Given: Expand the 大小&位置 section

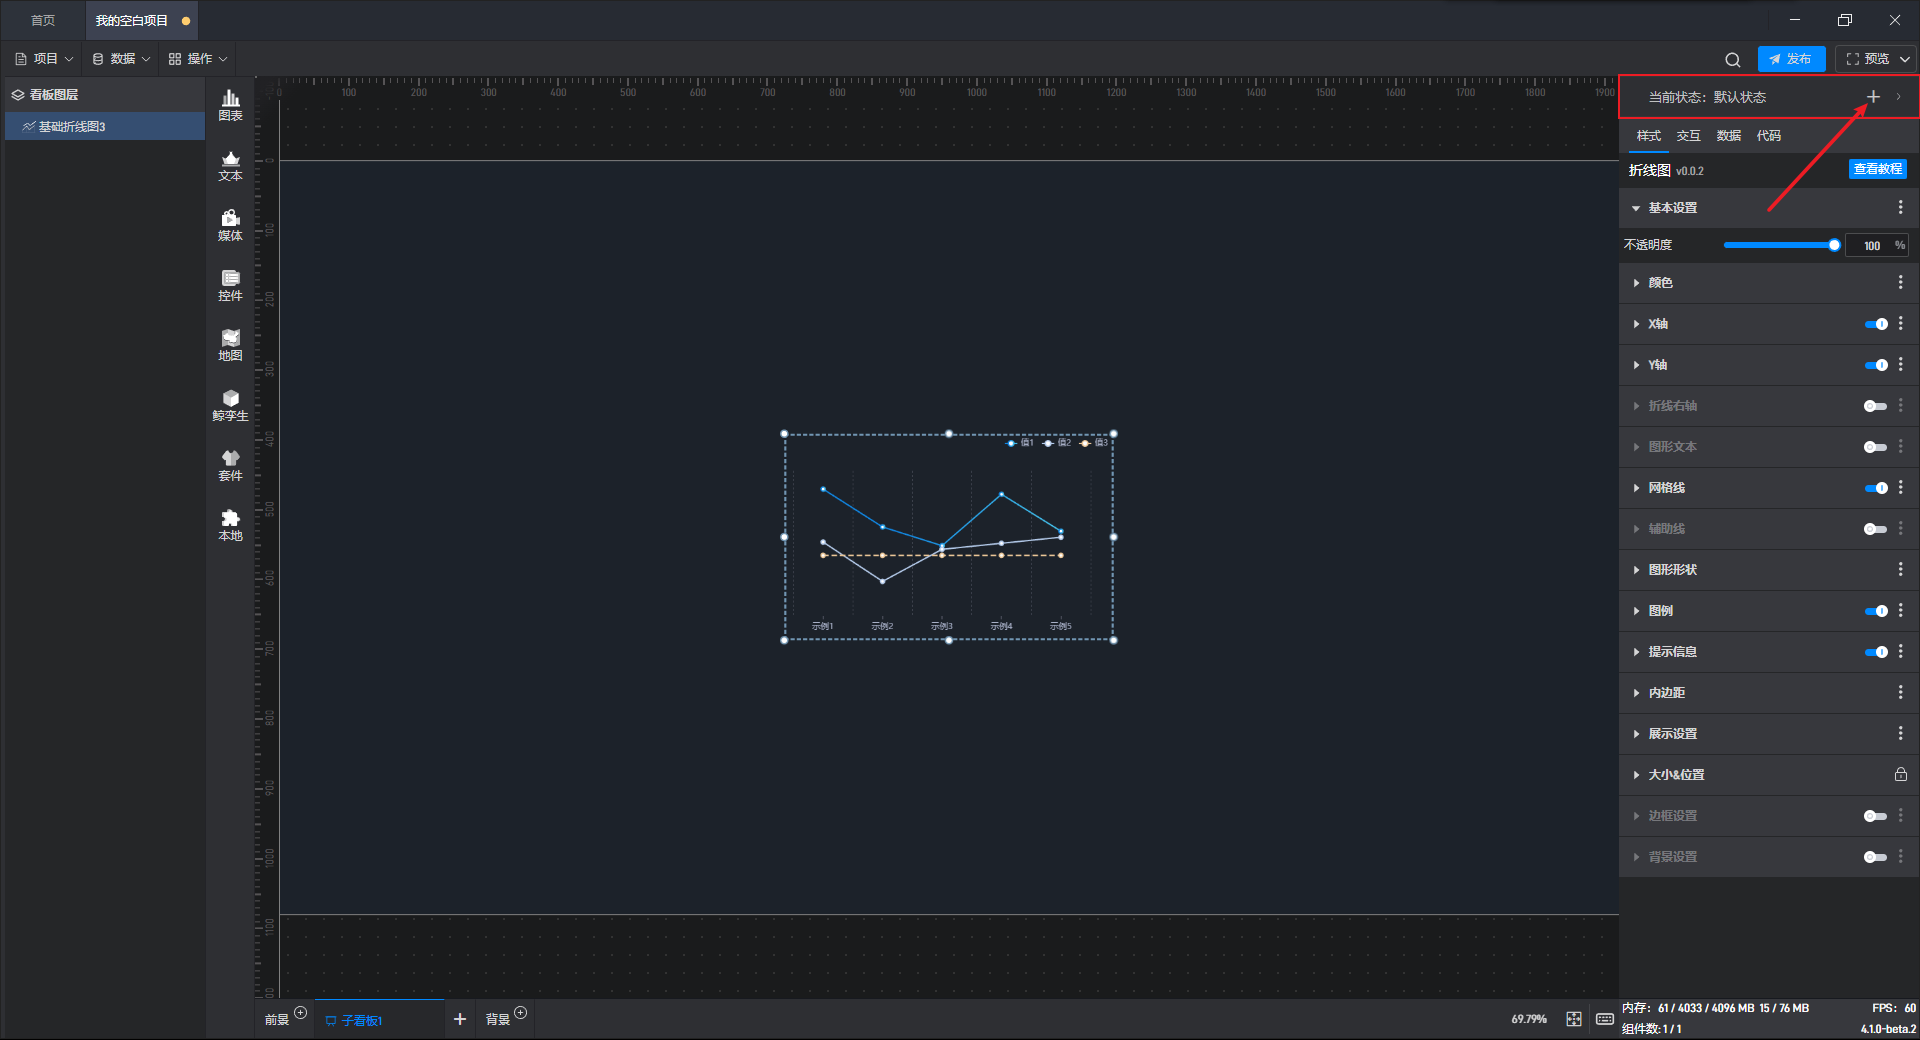Looking at the screenshot, I should (x=1636, y=775).
